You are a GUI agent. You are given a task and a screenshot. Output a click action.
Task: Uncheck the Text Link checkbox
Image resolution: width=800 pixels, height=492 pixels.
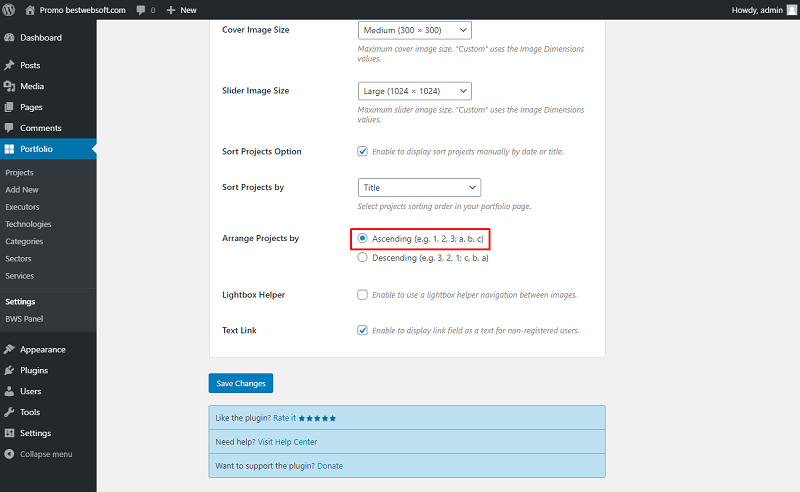[x=362, y=330]
